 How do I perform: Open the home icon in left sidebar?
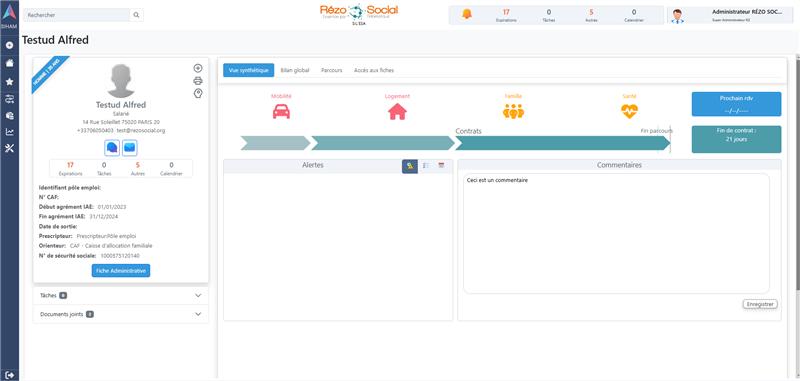(x=9, y=63)
